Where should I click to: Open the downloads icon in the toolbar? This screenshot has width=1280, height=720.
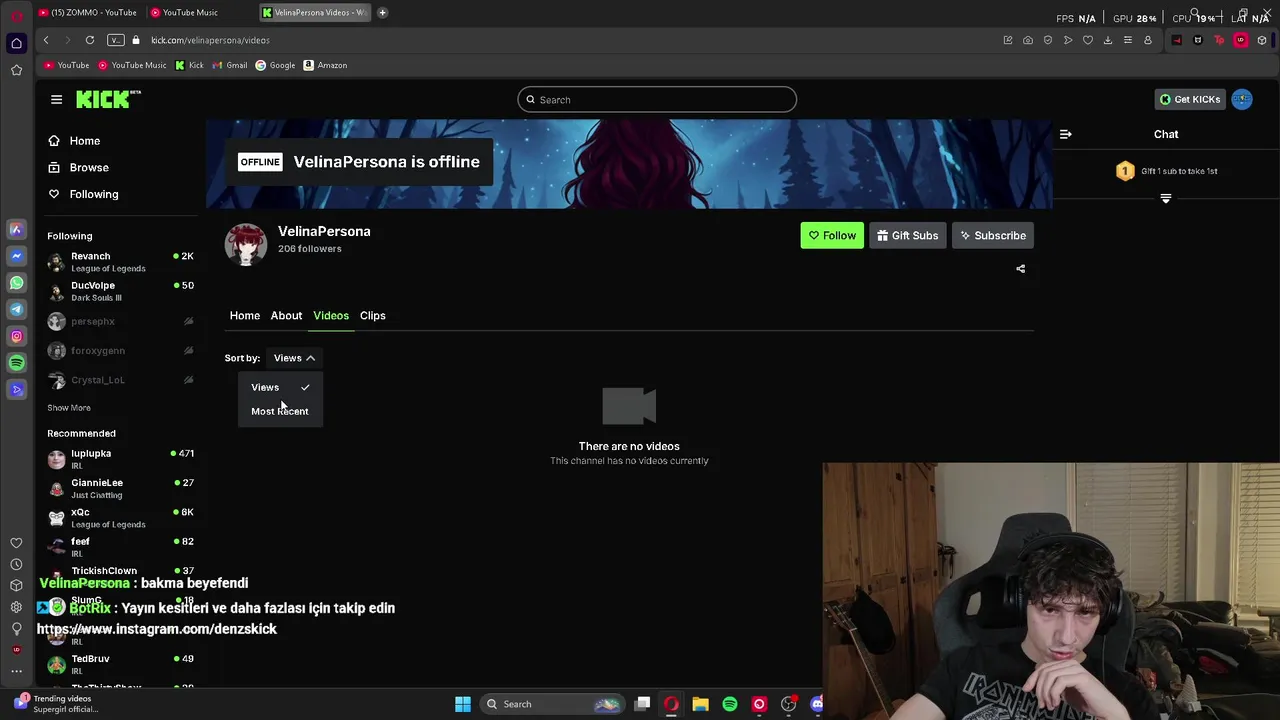1108,40
